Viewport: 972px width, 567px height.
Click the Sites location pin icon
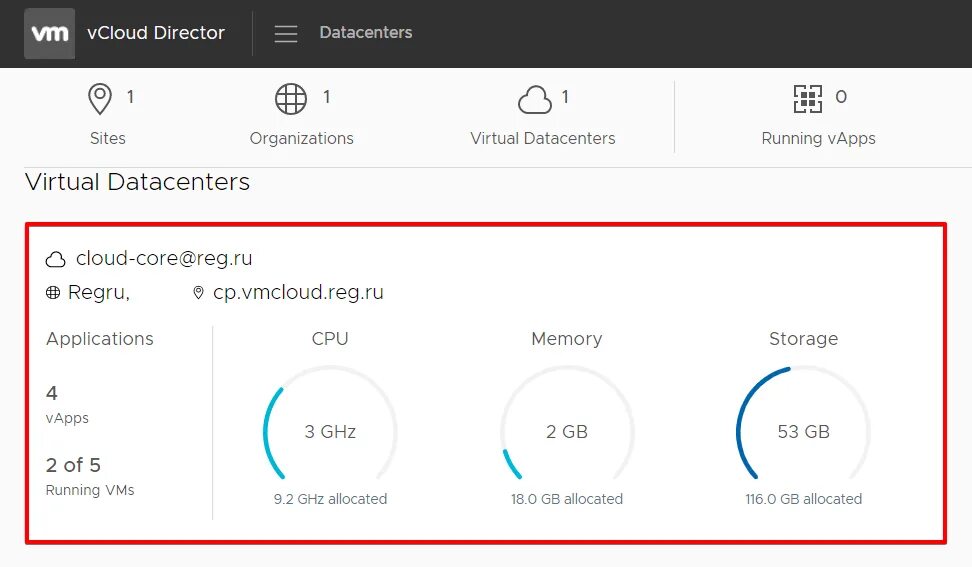point(100,99)
